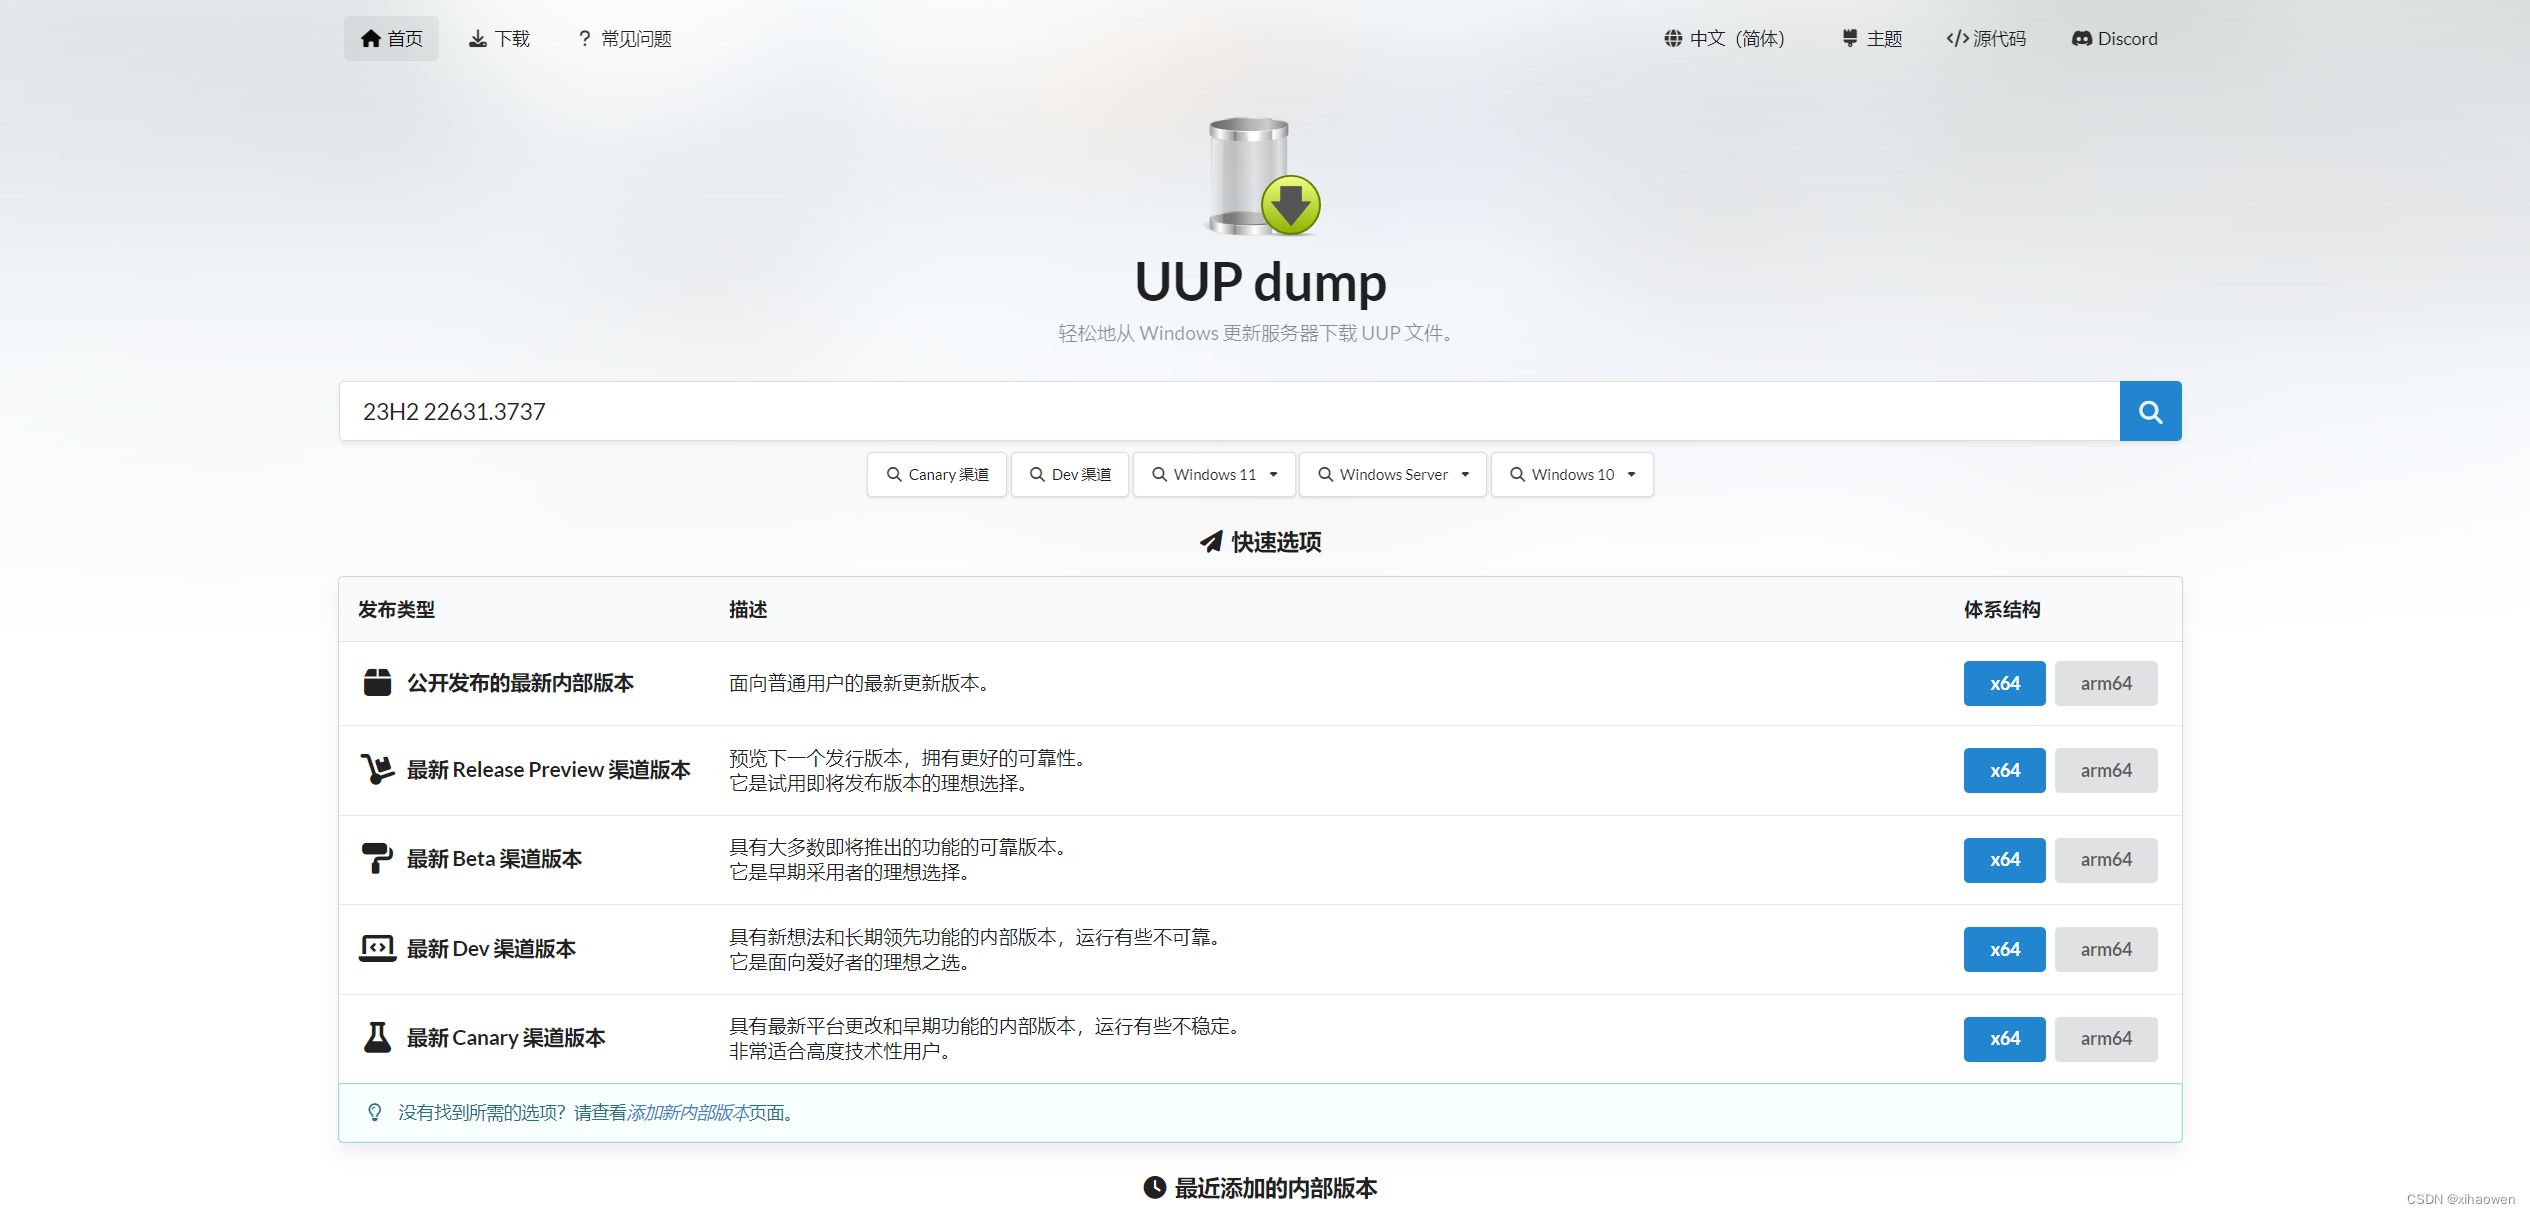Select arm64 for Dev channel row
This screenshot has width=2530, height=1214.
[x=2106, y=949]
